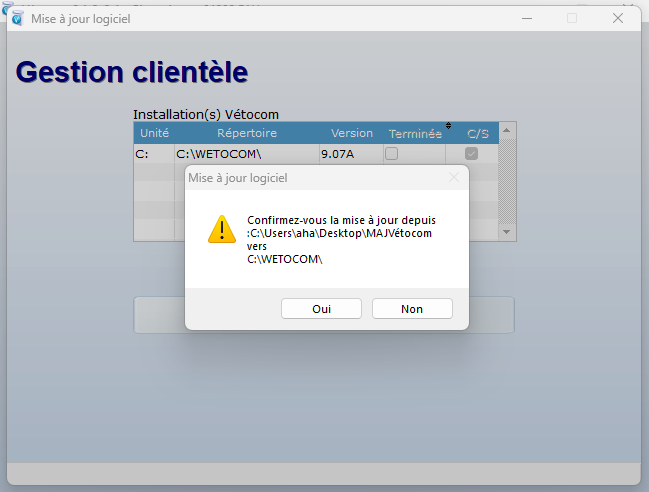Click the Gestion clientèle heading
This screenshot has width=649, height=492.
pyautogui.click(x=132, y=72)
